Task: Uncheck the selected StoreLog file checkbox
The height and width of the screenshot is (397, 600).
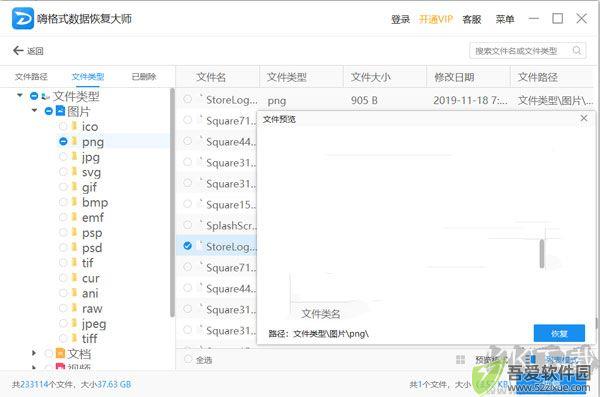Action: pyautogui.click(x=188, y=246)
